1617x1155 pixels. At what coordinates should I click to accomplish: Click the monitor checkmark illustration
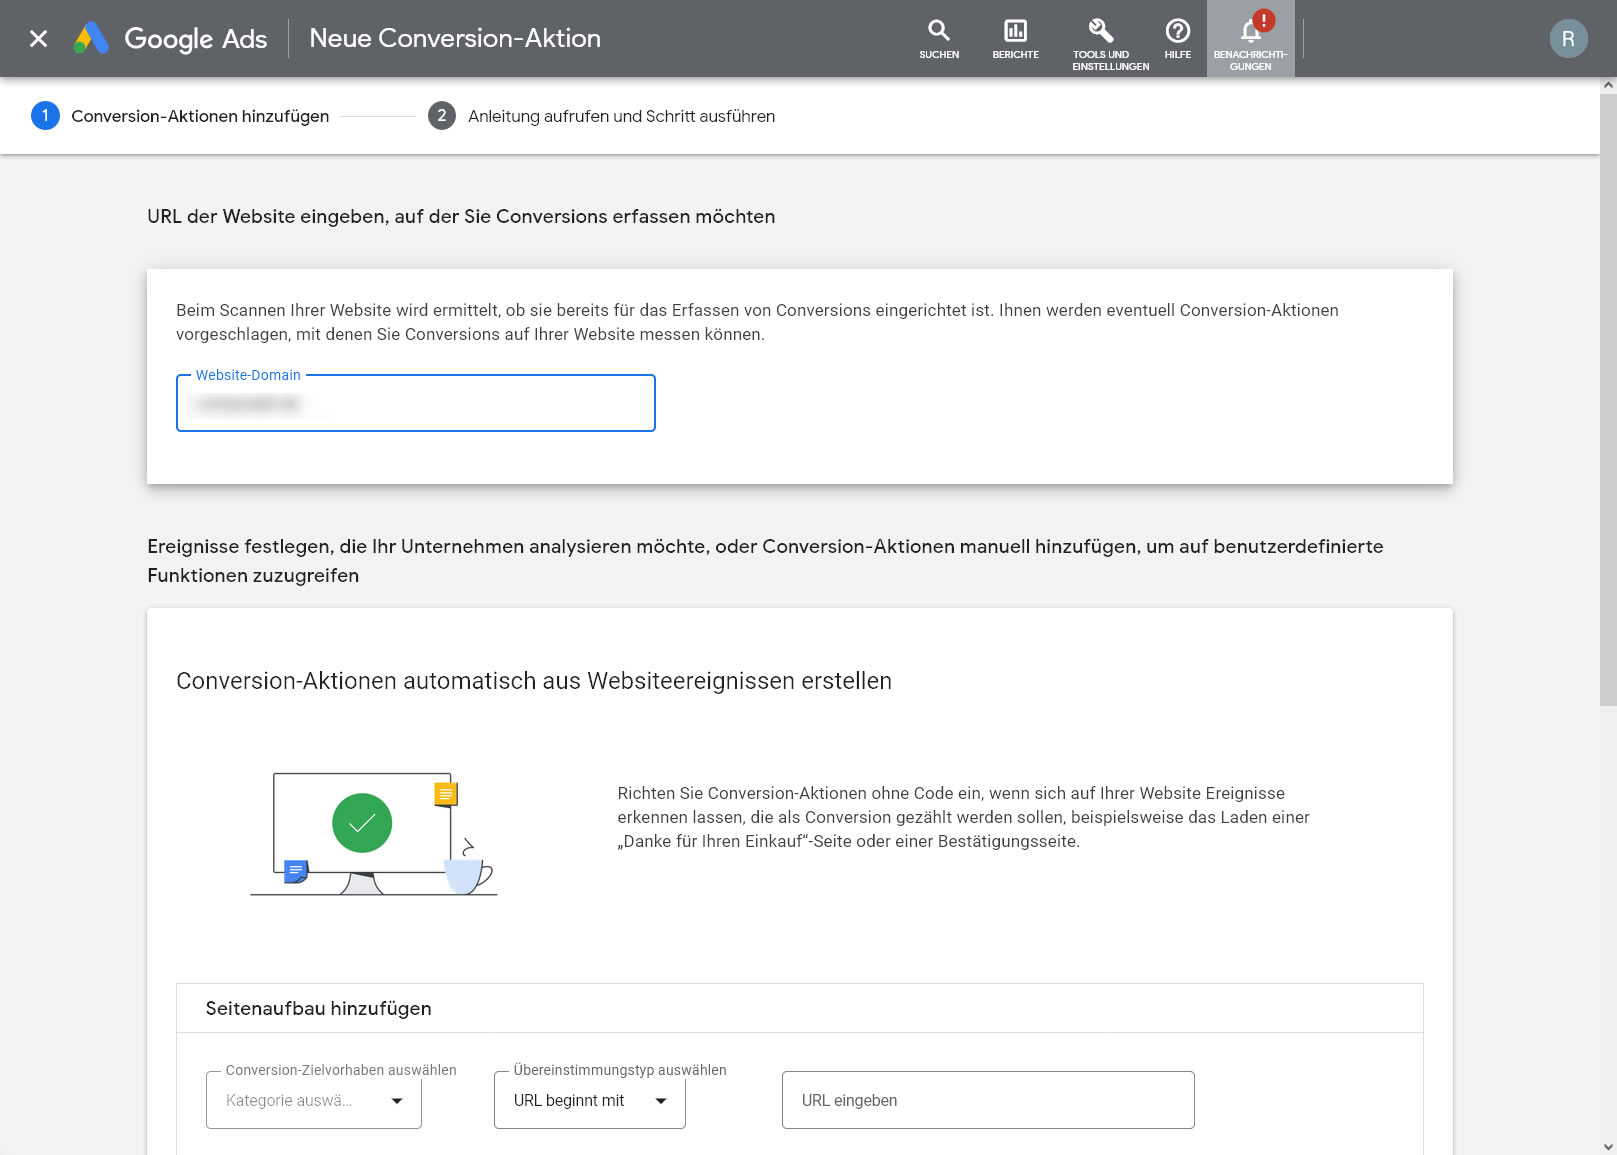click(362, 823)
